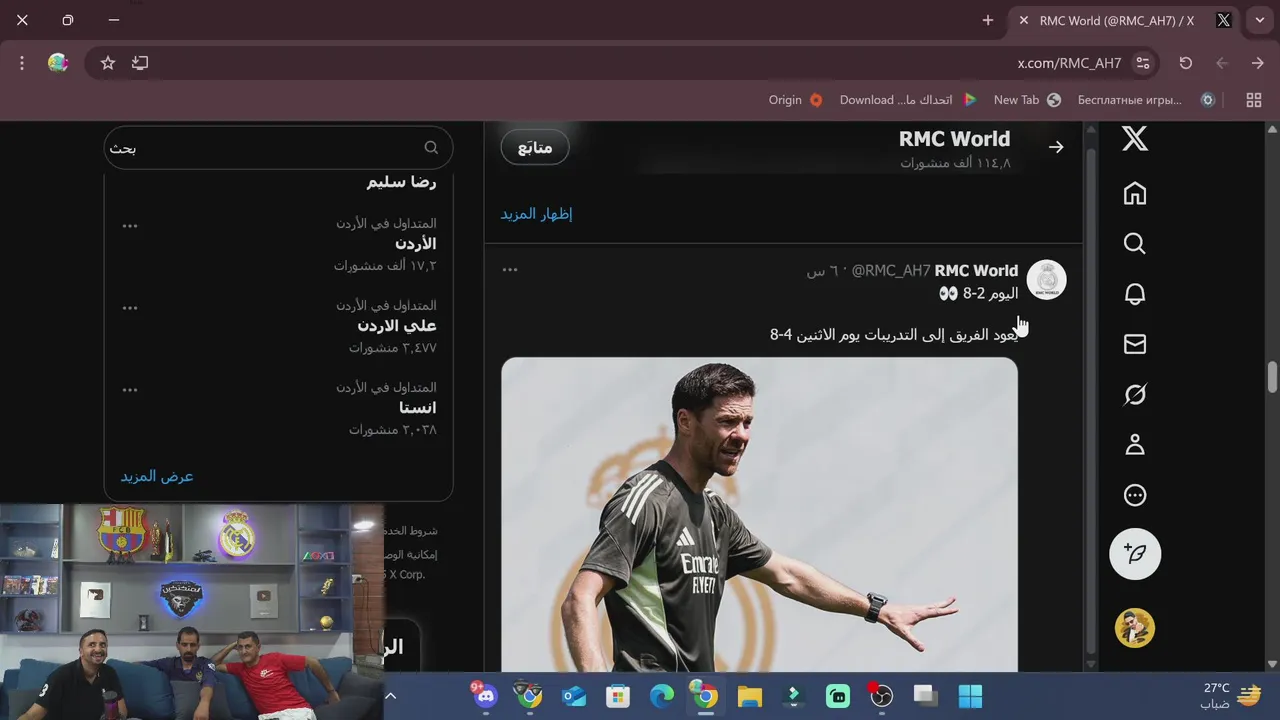This screenshot has height=720, width=1280.
Task: Click إظهار المزيد show more link
Action: pos(537,214)
